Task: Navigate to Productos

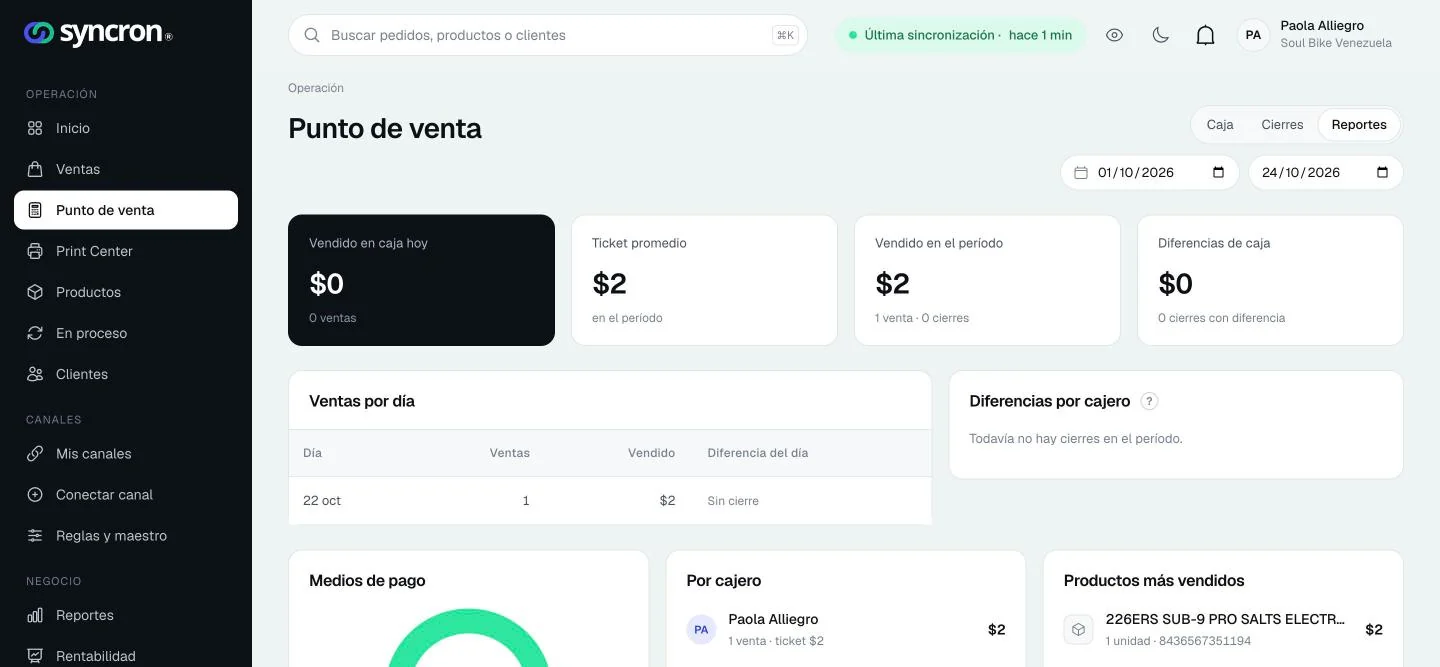Action: tap(126, 292)
